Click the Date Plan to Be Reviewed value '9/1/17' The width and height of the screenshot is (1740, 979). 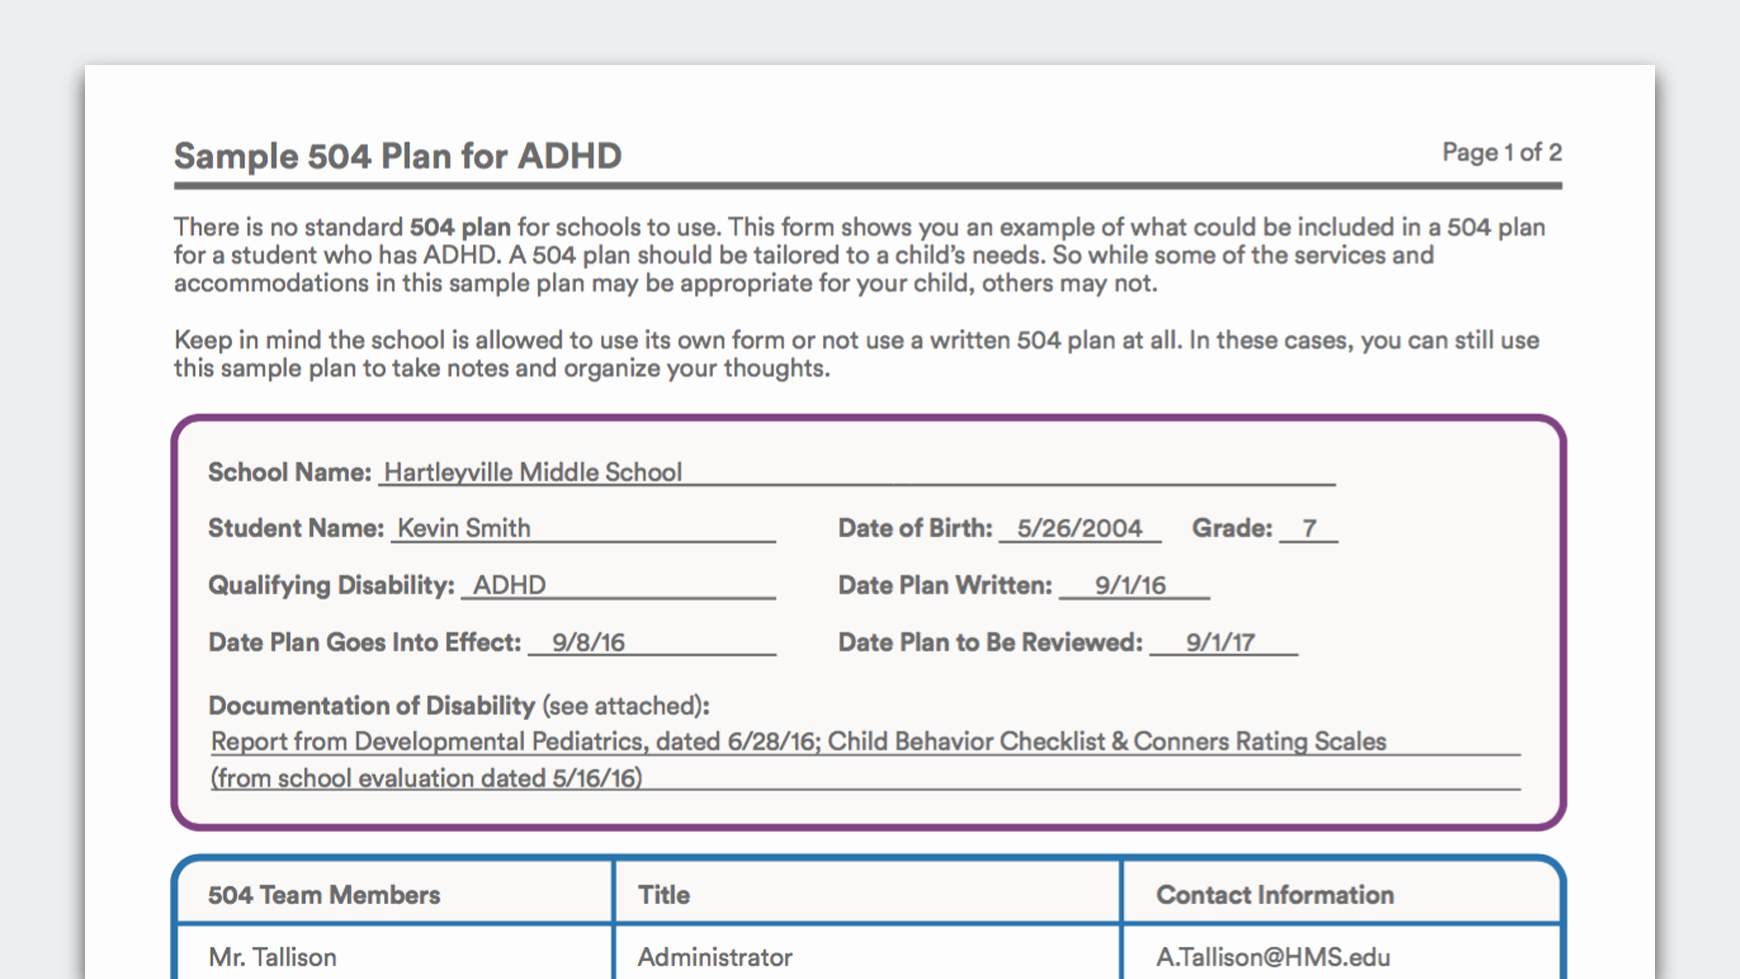pos(1220,642)
